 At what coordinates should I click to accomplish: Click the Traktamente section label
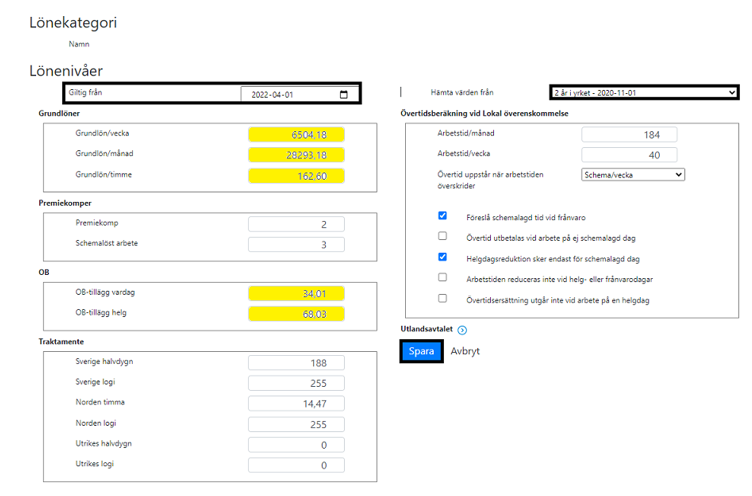[61, 342]
